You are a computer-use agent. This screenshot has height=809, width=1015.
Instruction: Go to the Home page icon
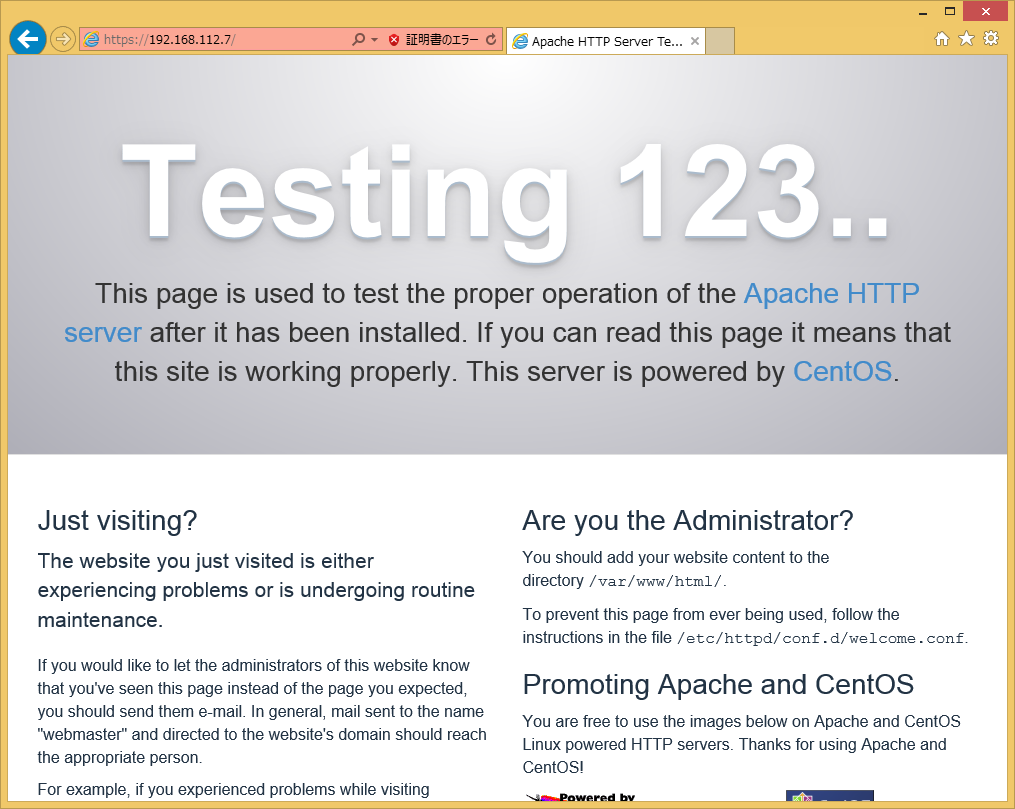942,39
